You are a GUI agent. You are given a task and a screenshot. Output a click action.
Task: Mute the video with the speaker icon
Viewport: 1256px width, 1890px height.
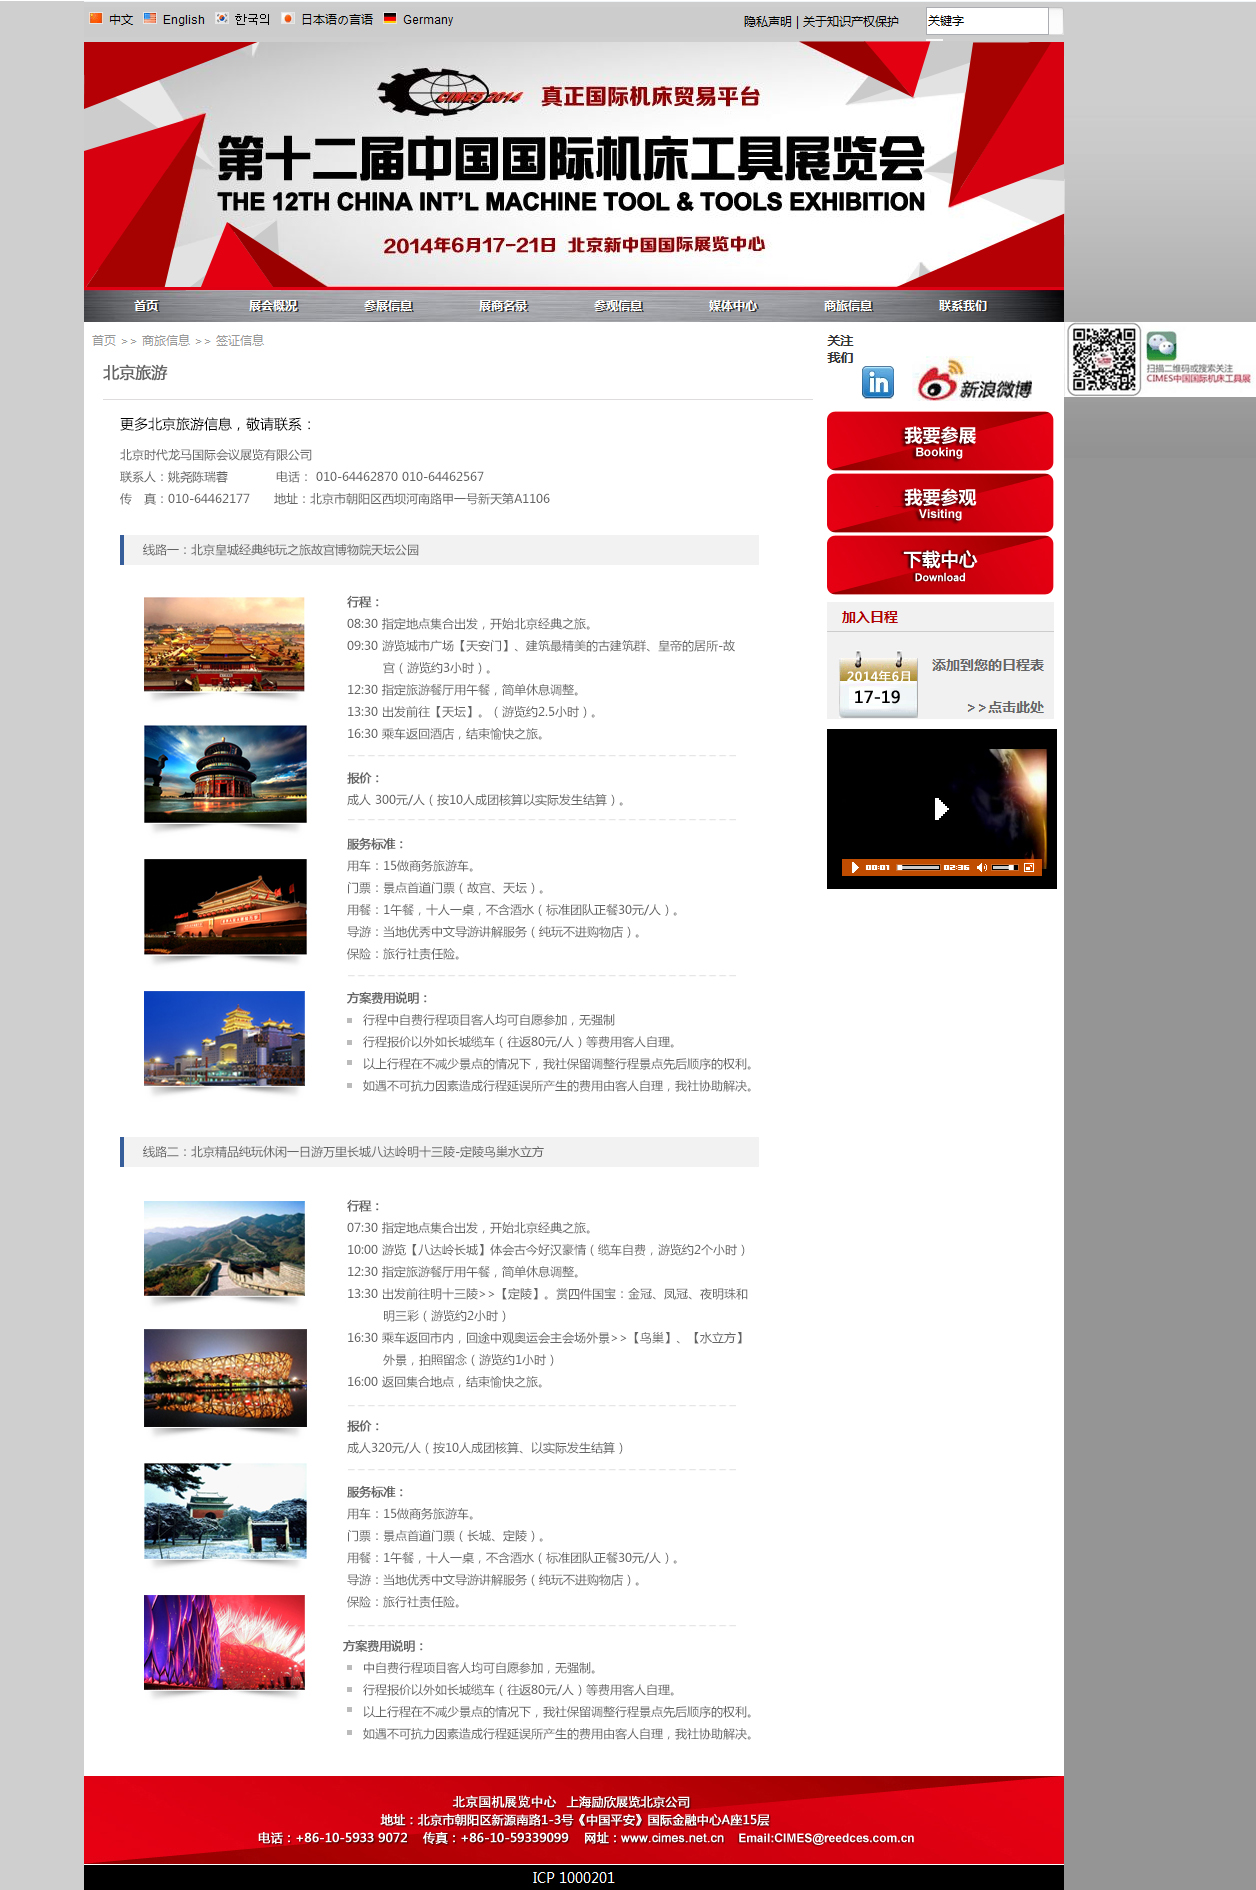pyautogui.click(x=981, y=867)
